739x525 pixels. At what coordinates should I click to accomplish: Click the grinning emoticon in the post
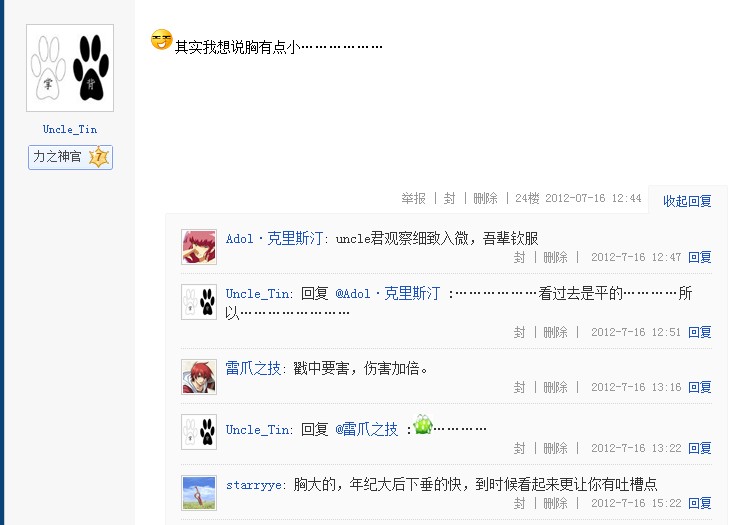[162, 40]
